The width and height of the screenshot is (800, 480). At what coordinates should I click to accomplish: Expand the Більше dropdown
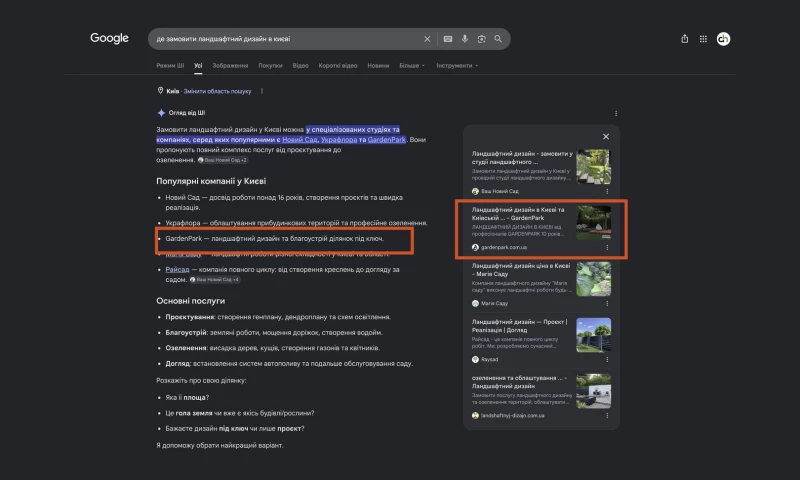click(x=412, y=65)
